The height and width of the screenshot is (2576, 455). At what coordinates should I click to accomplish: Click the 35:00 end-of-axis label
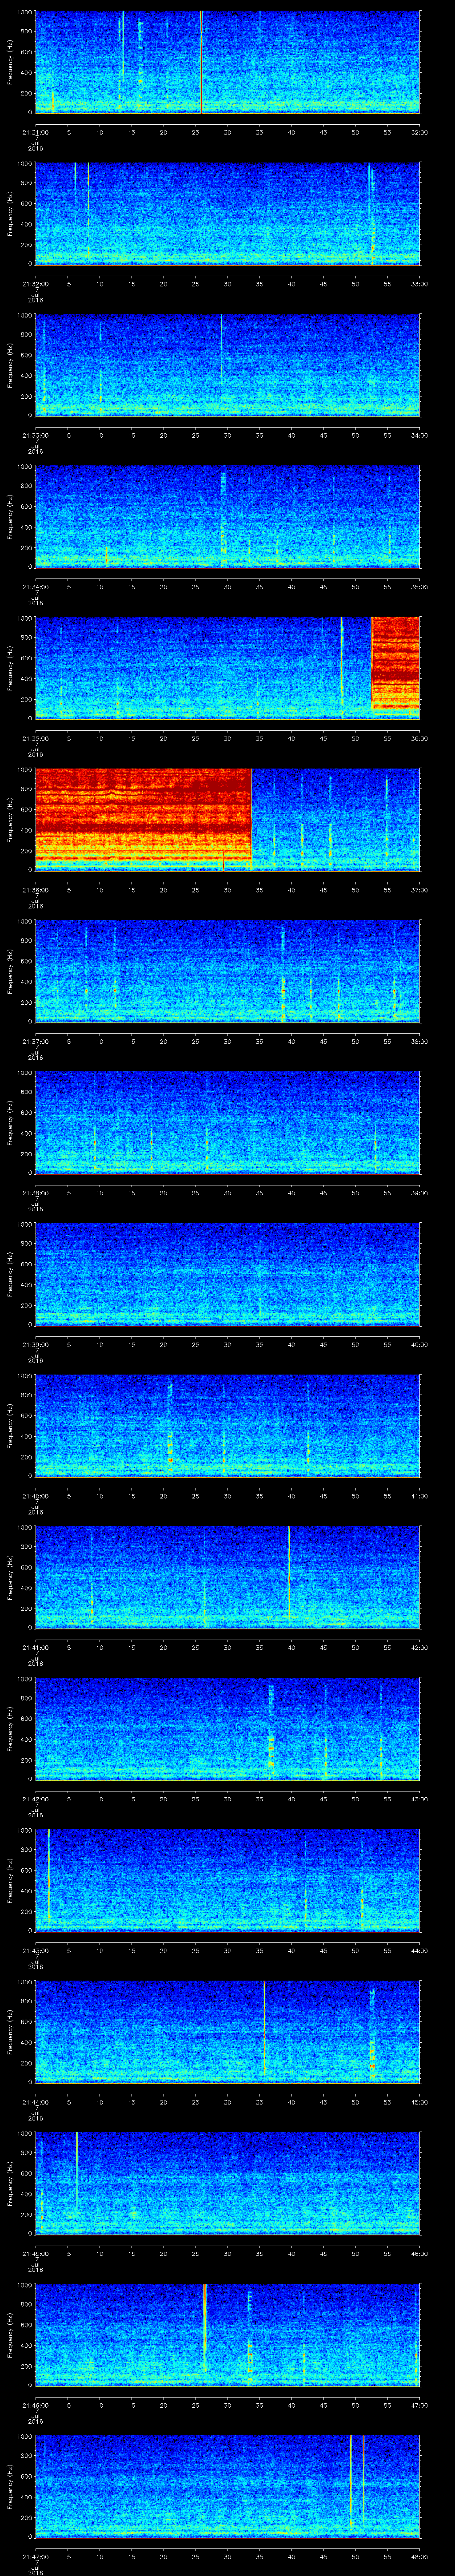[419, 586]
